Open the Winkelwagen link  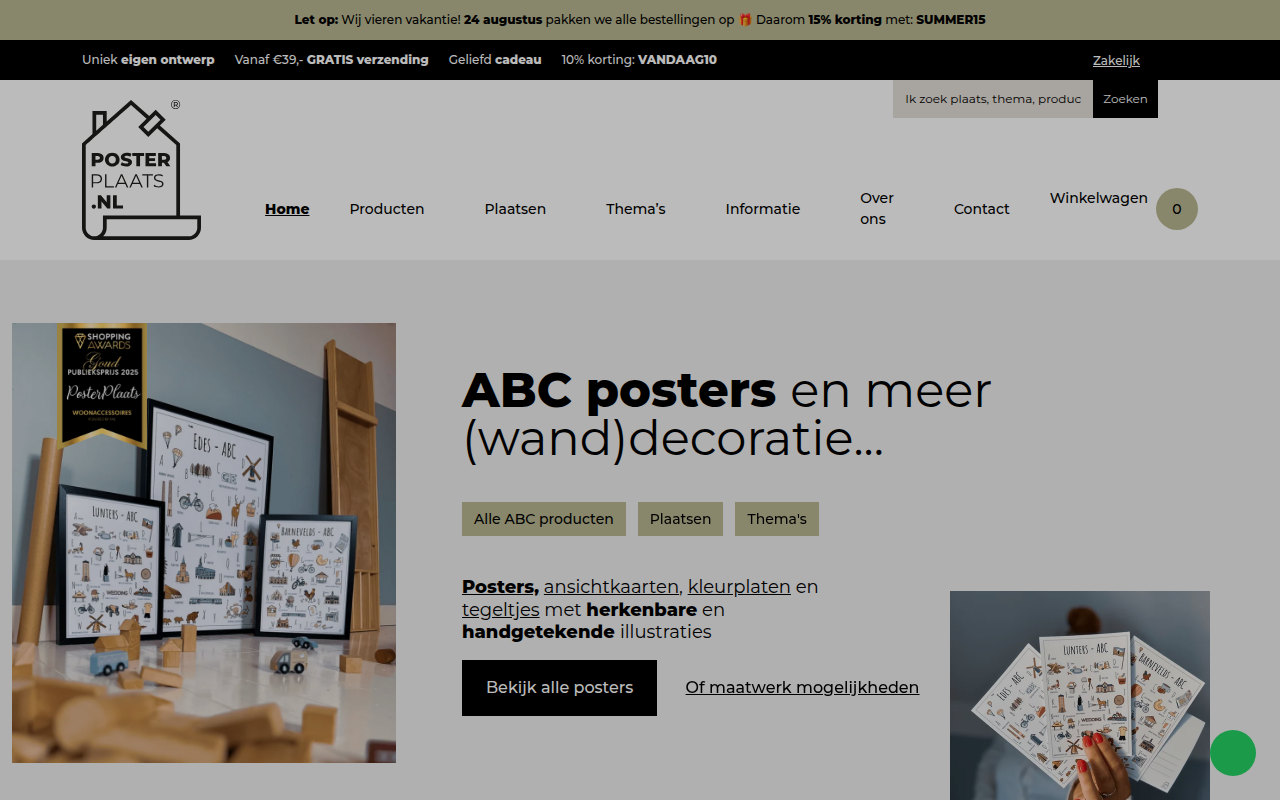tap(1098, 198)
